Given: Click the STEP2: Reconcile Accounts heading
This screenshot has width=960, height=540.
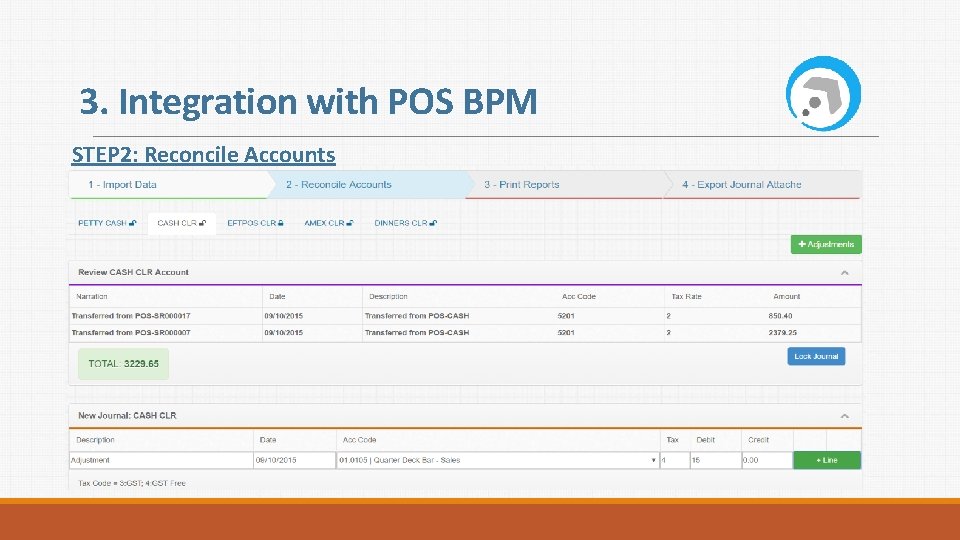Looking at the screenshot, I should pyautogui.click(x=203, y=154).
